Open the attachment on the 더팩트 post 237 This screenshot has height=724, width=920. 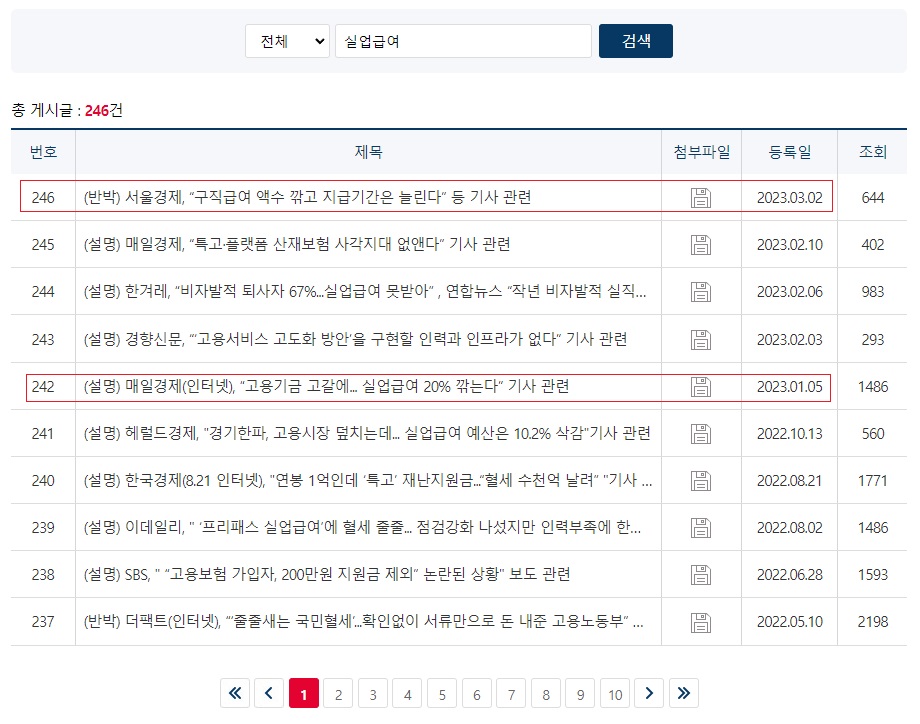(x=701, y=621)
